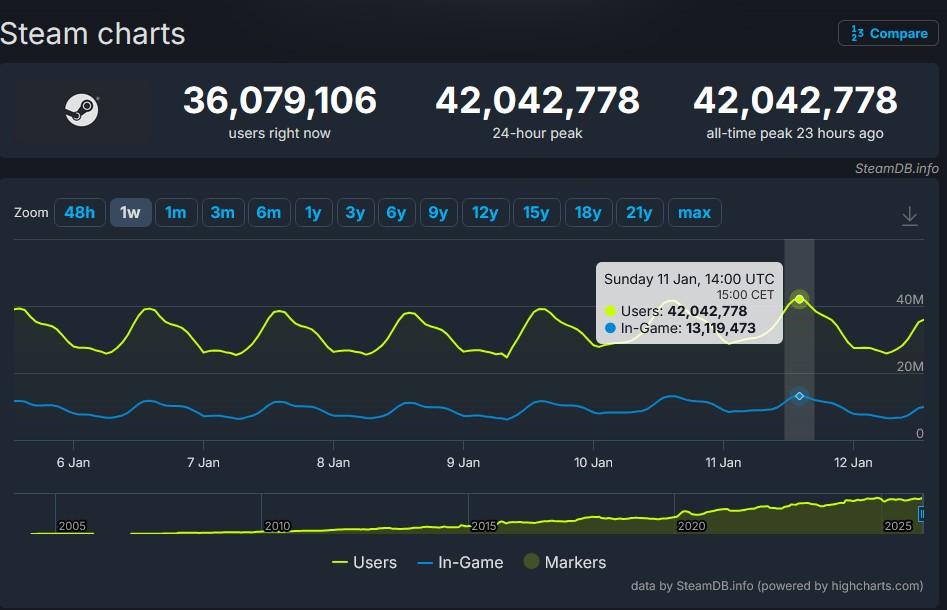The image size is (947, 610).
Task: Toggle Markers visibility in the legend
Action: tap(565, 562)
